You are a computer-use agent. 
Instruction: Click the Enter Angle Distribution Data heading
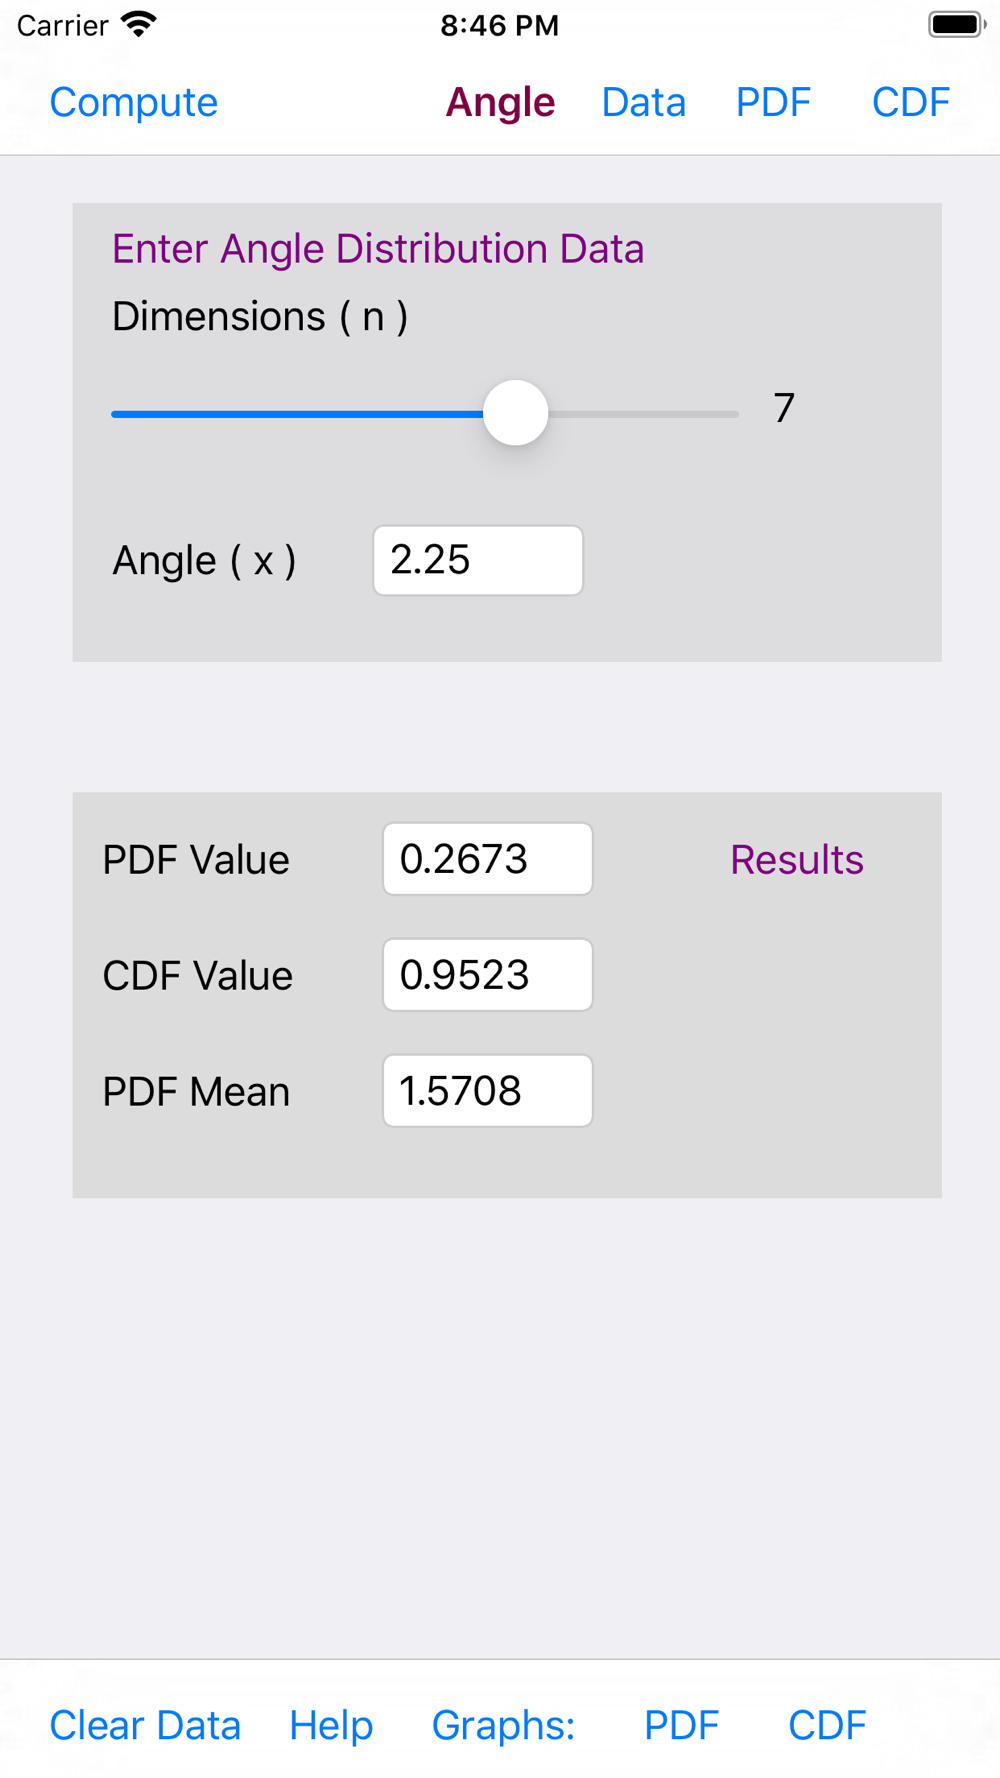(378, 249)
